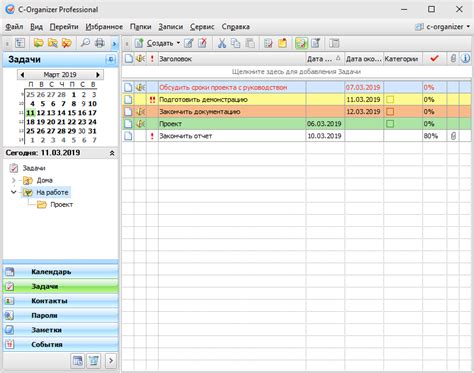Screen dimensions: 474x373
Task: Collapse the На работе folder
Action: click(x=14, y=192)
